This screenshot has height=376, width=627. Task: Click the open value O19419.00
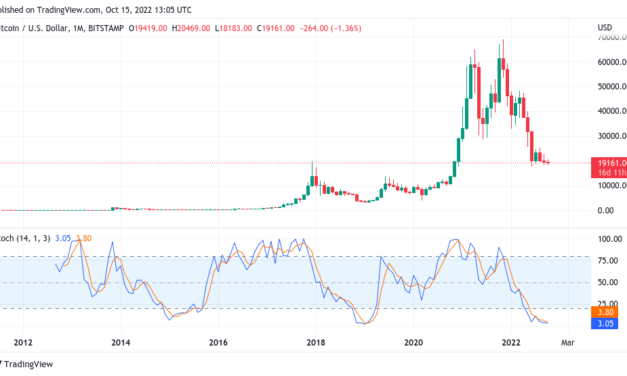tap(148, 28)
